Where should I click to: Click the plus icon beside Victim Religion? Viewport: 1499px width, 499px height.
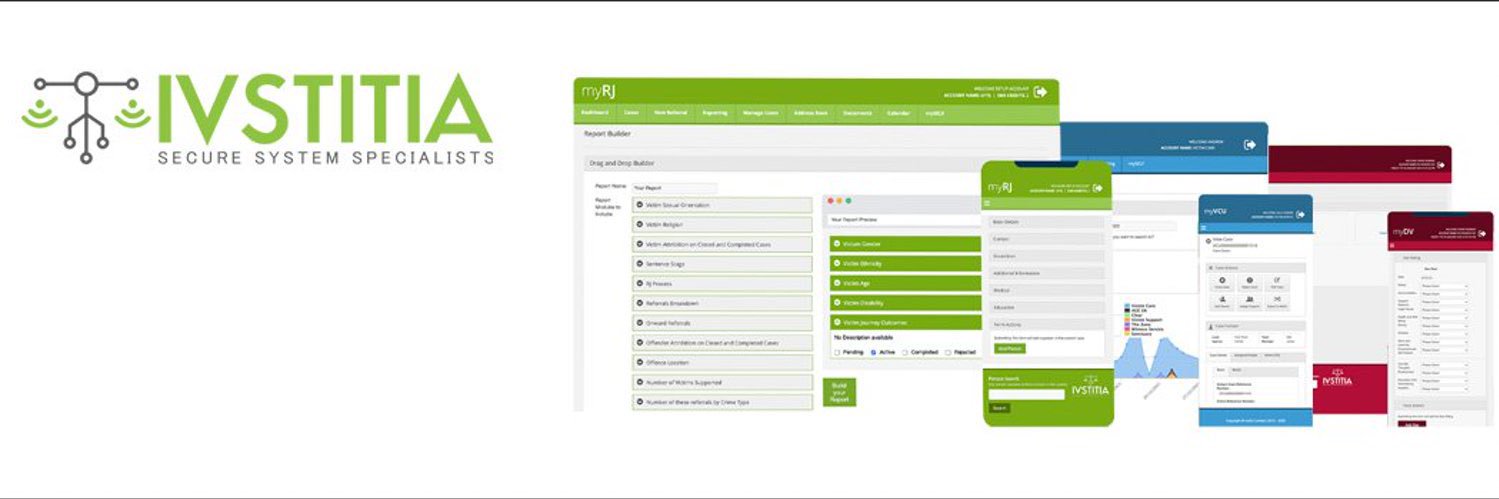[x=640, y=225]
